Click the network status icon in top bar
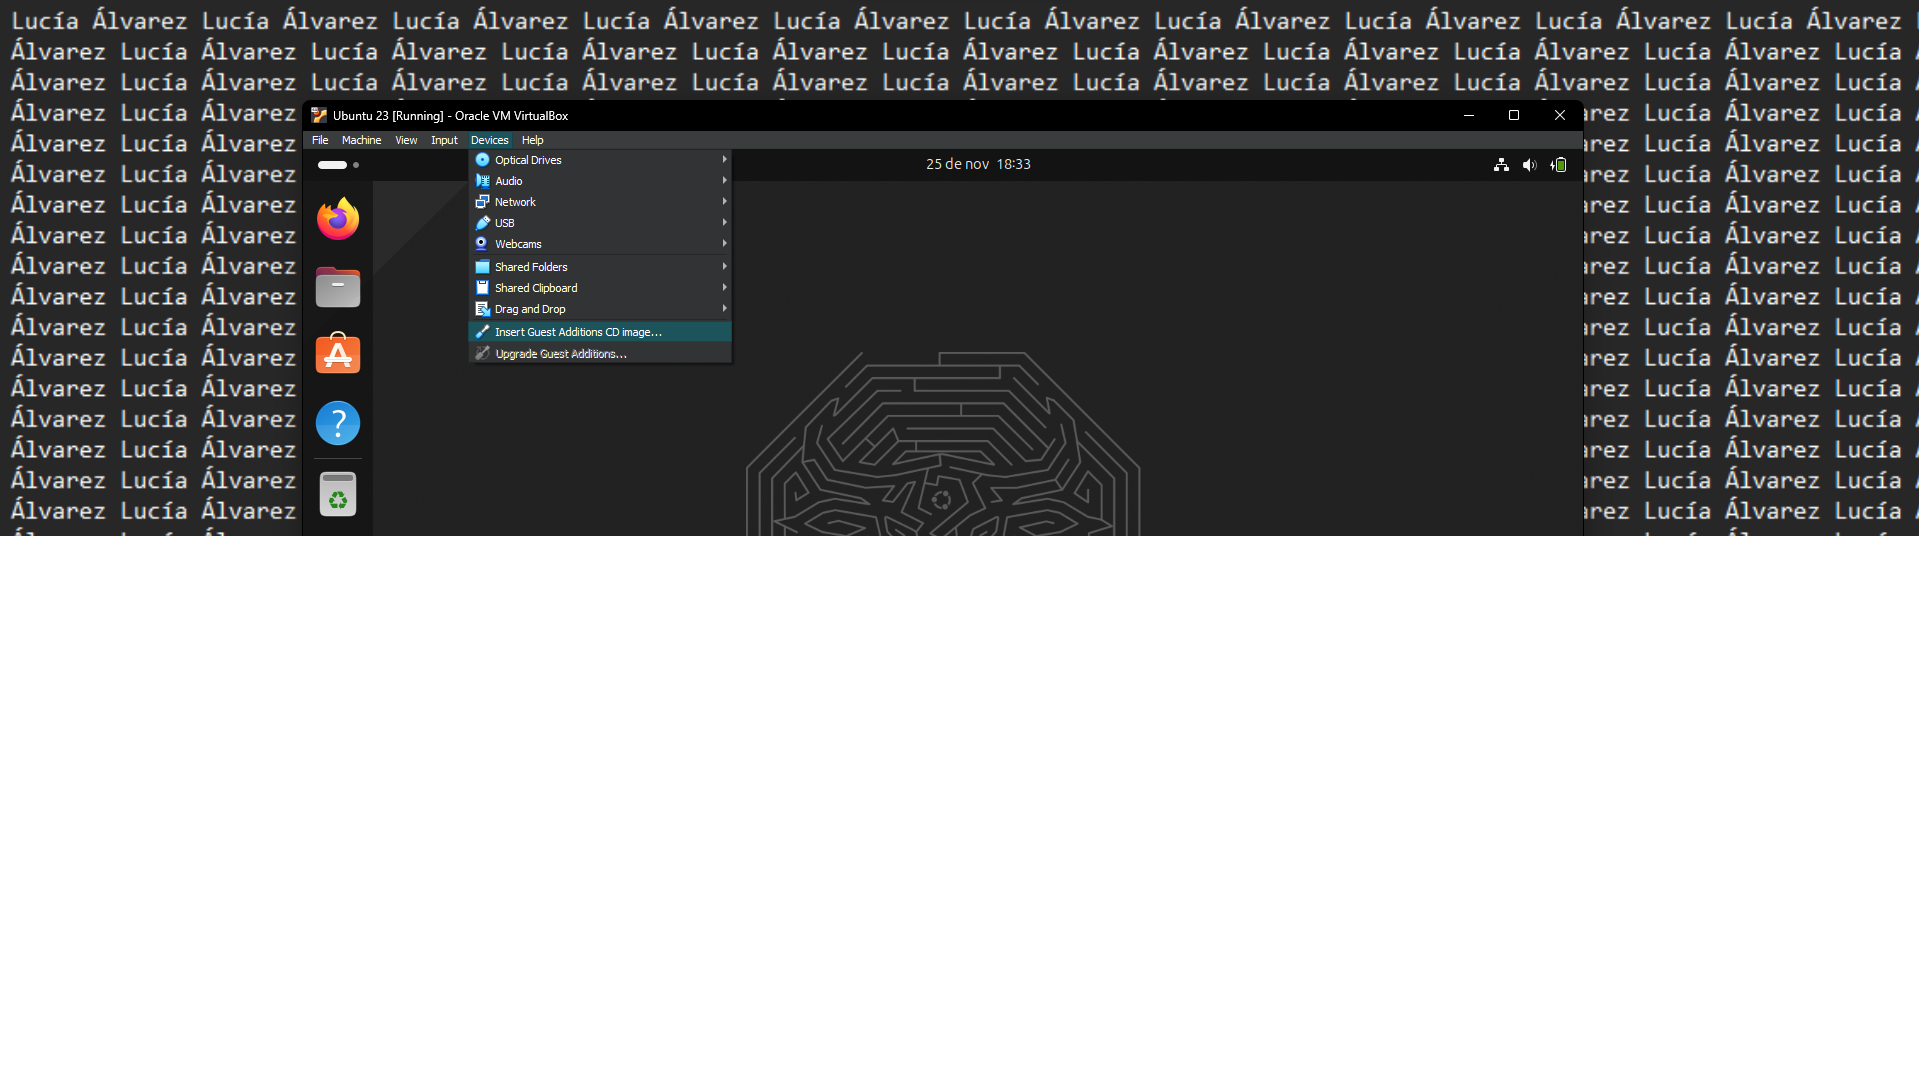 point(1501,165)
